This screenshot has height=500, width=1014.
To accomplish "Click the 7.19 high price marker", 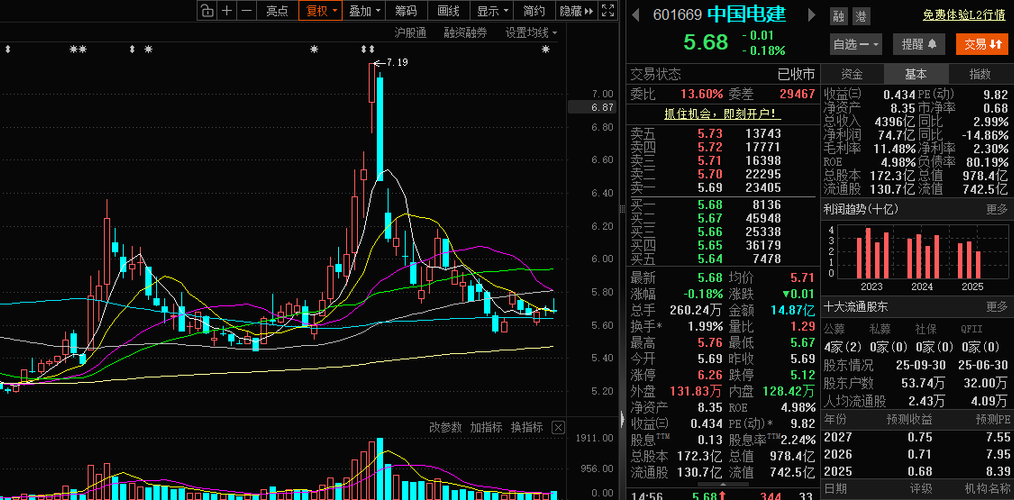I will [x=396, y=63].
